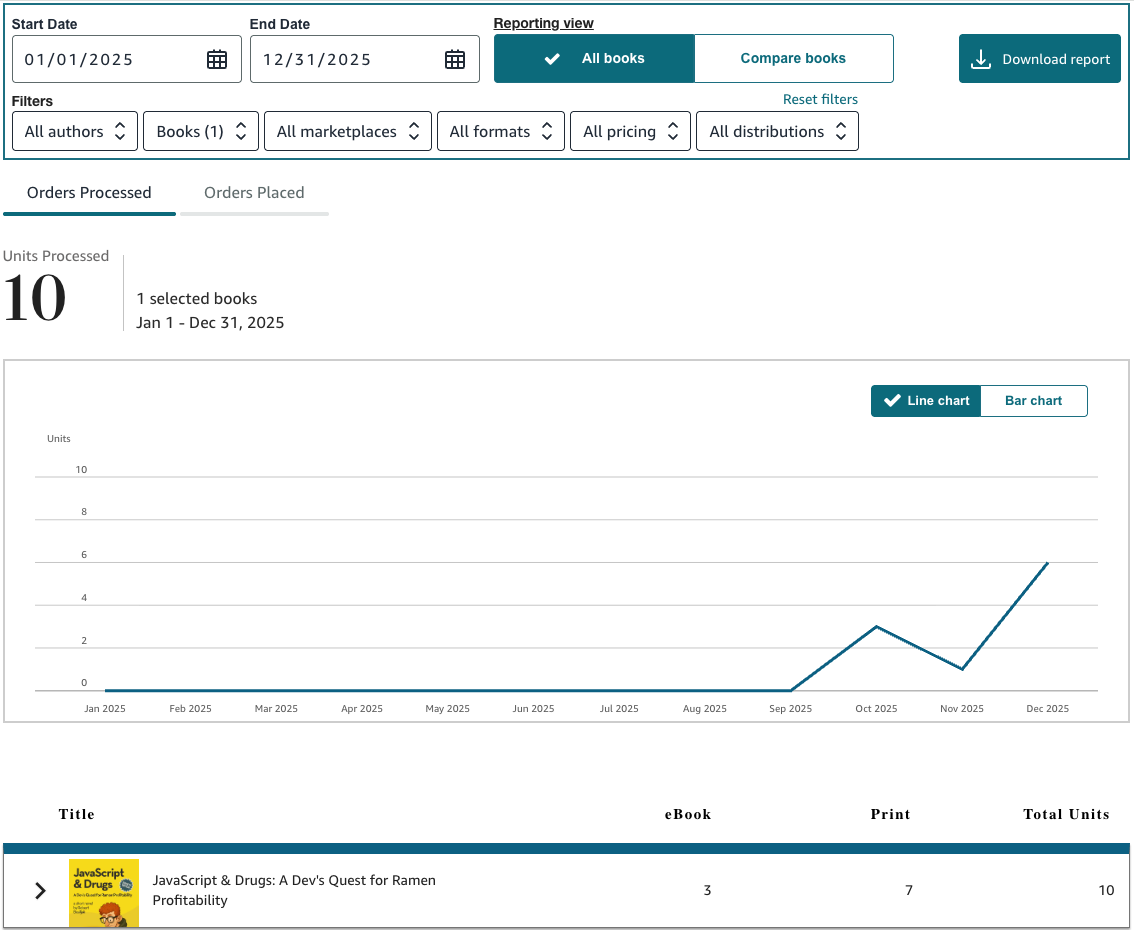
Task: Click the download arrow icon in Download report
Action: (x=981, y=59)
